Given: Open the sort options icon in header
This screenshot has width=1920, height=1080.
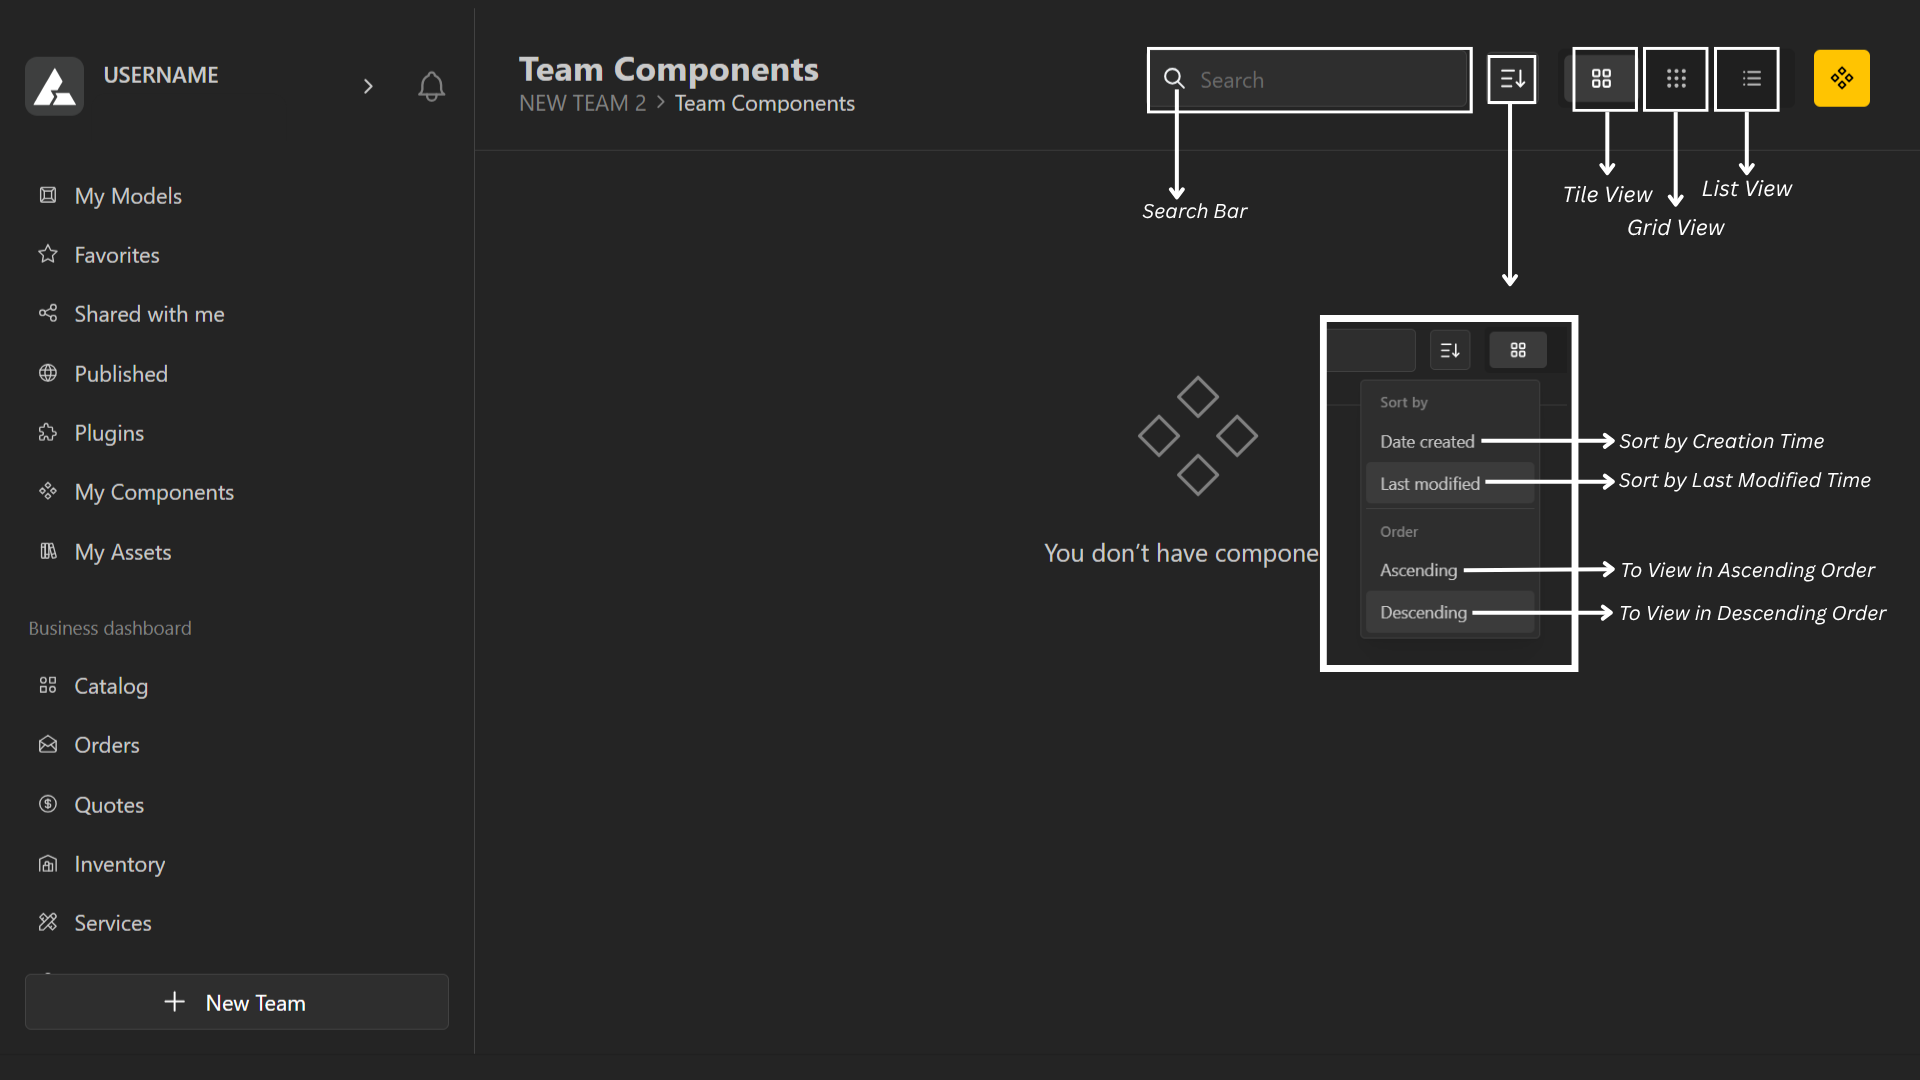Looking at the screenshot, I should pyautogui.click(x=1511, y=79).
